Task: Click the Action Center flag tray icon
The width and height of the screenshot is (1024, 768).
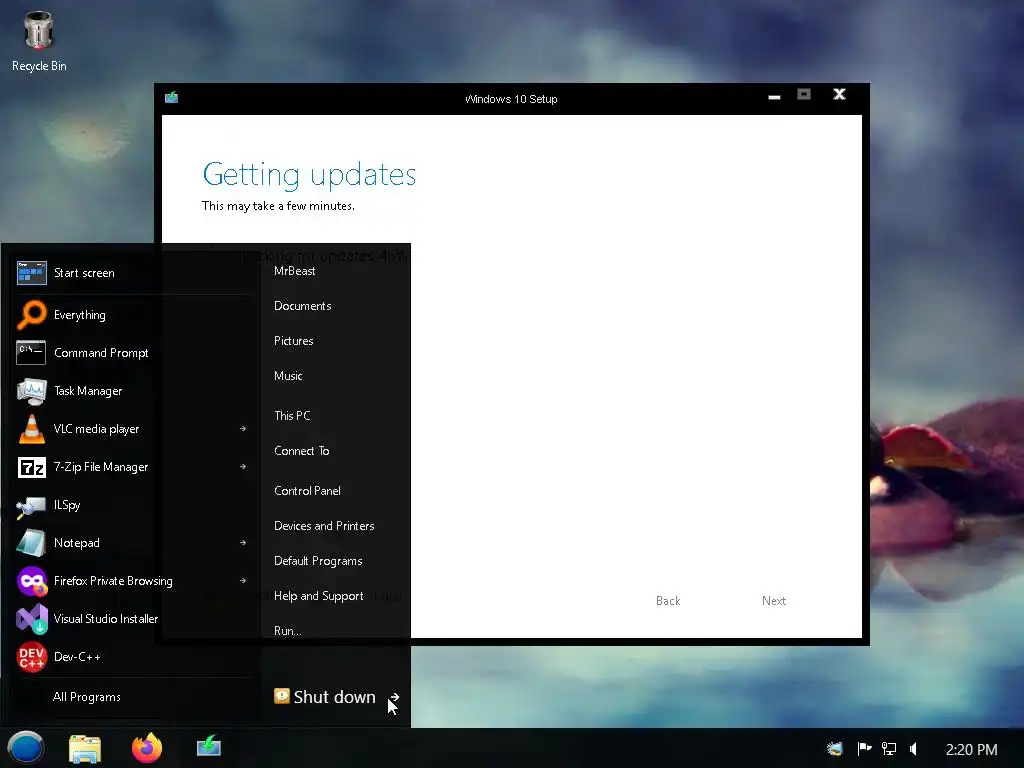Action: [864, 748]
